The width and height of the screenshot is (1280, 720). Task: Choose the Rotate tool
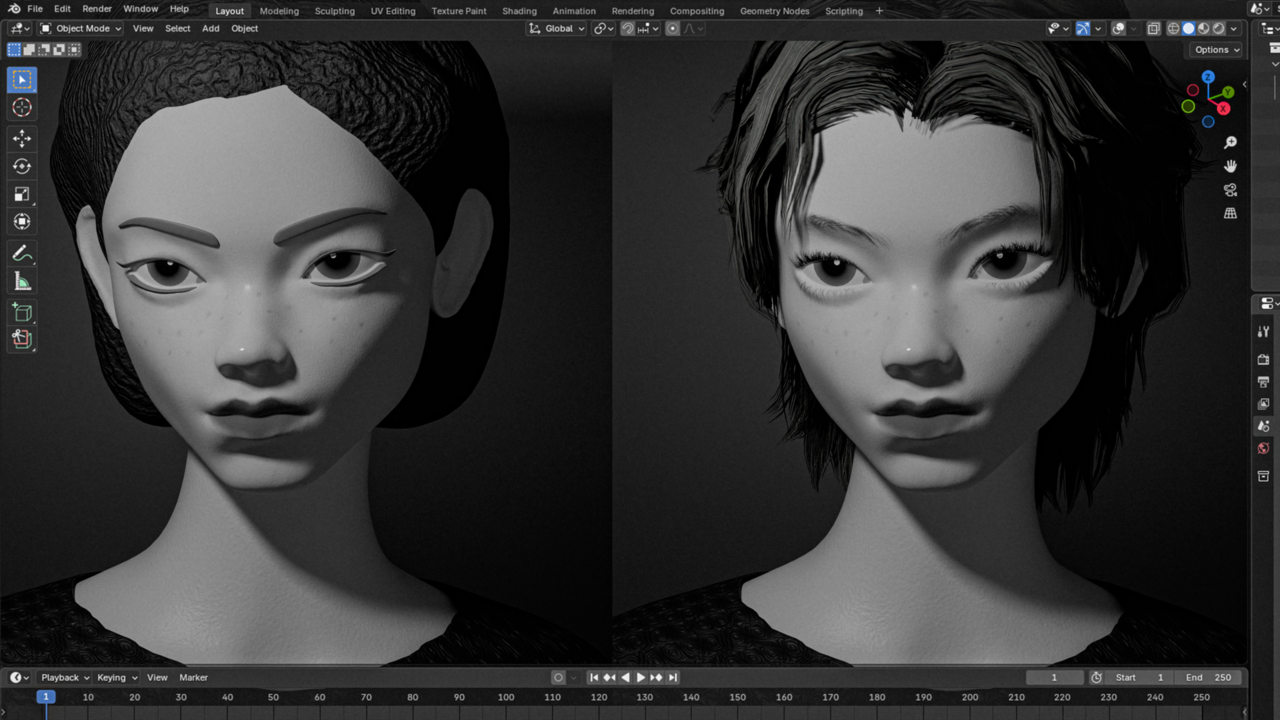click(x=22, y=166)
